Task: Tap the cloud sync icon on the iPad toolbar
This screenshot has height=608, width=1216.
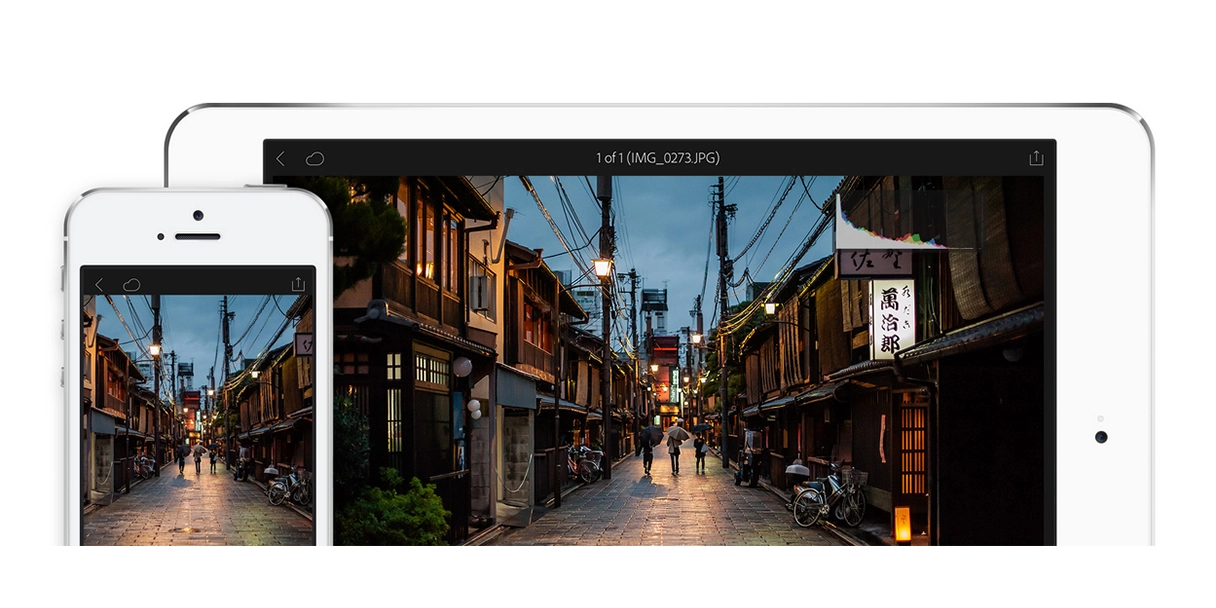Action: point(312,158)
